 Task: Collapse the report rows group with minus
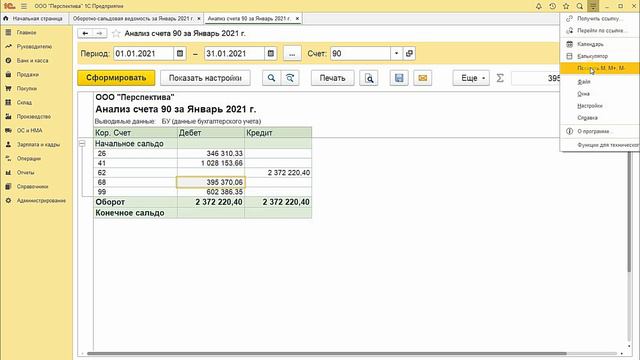coord(82,144)
